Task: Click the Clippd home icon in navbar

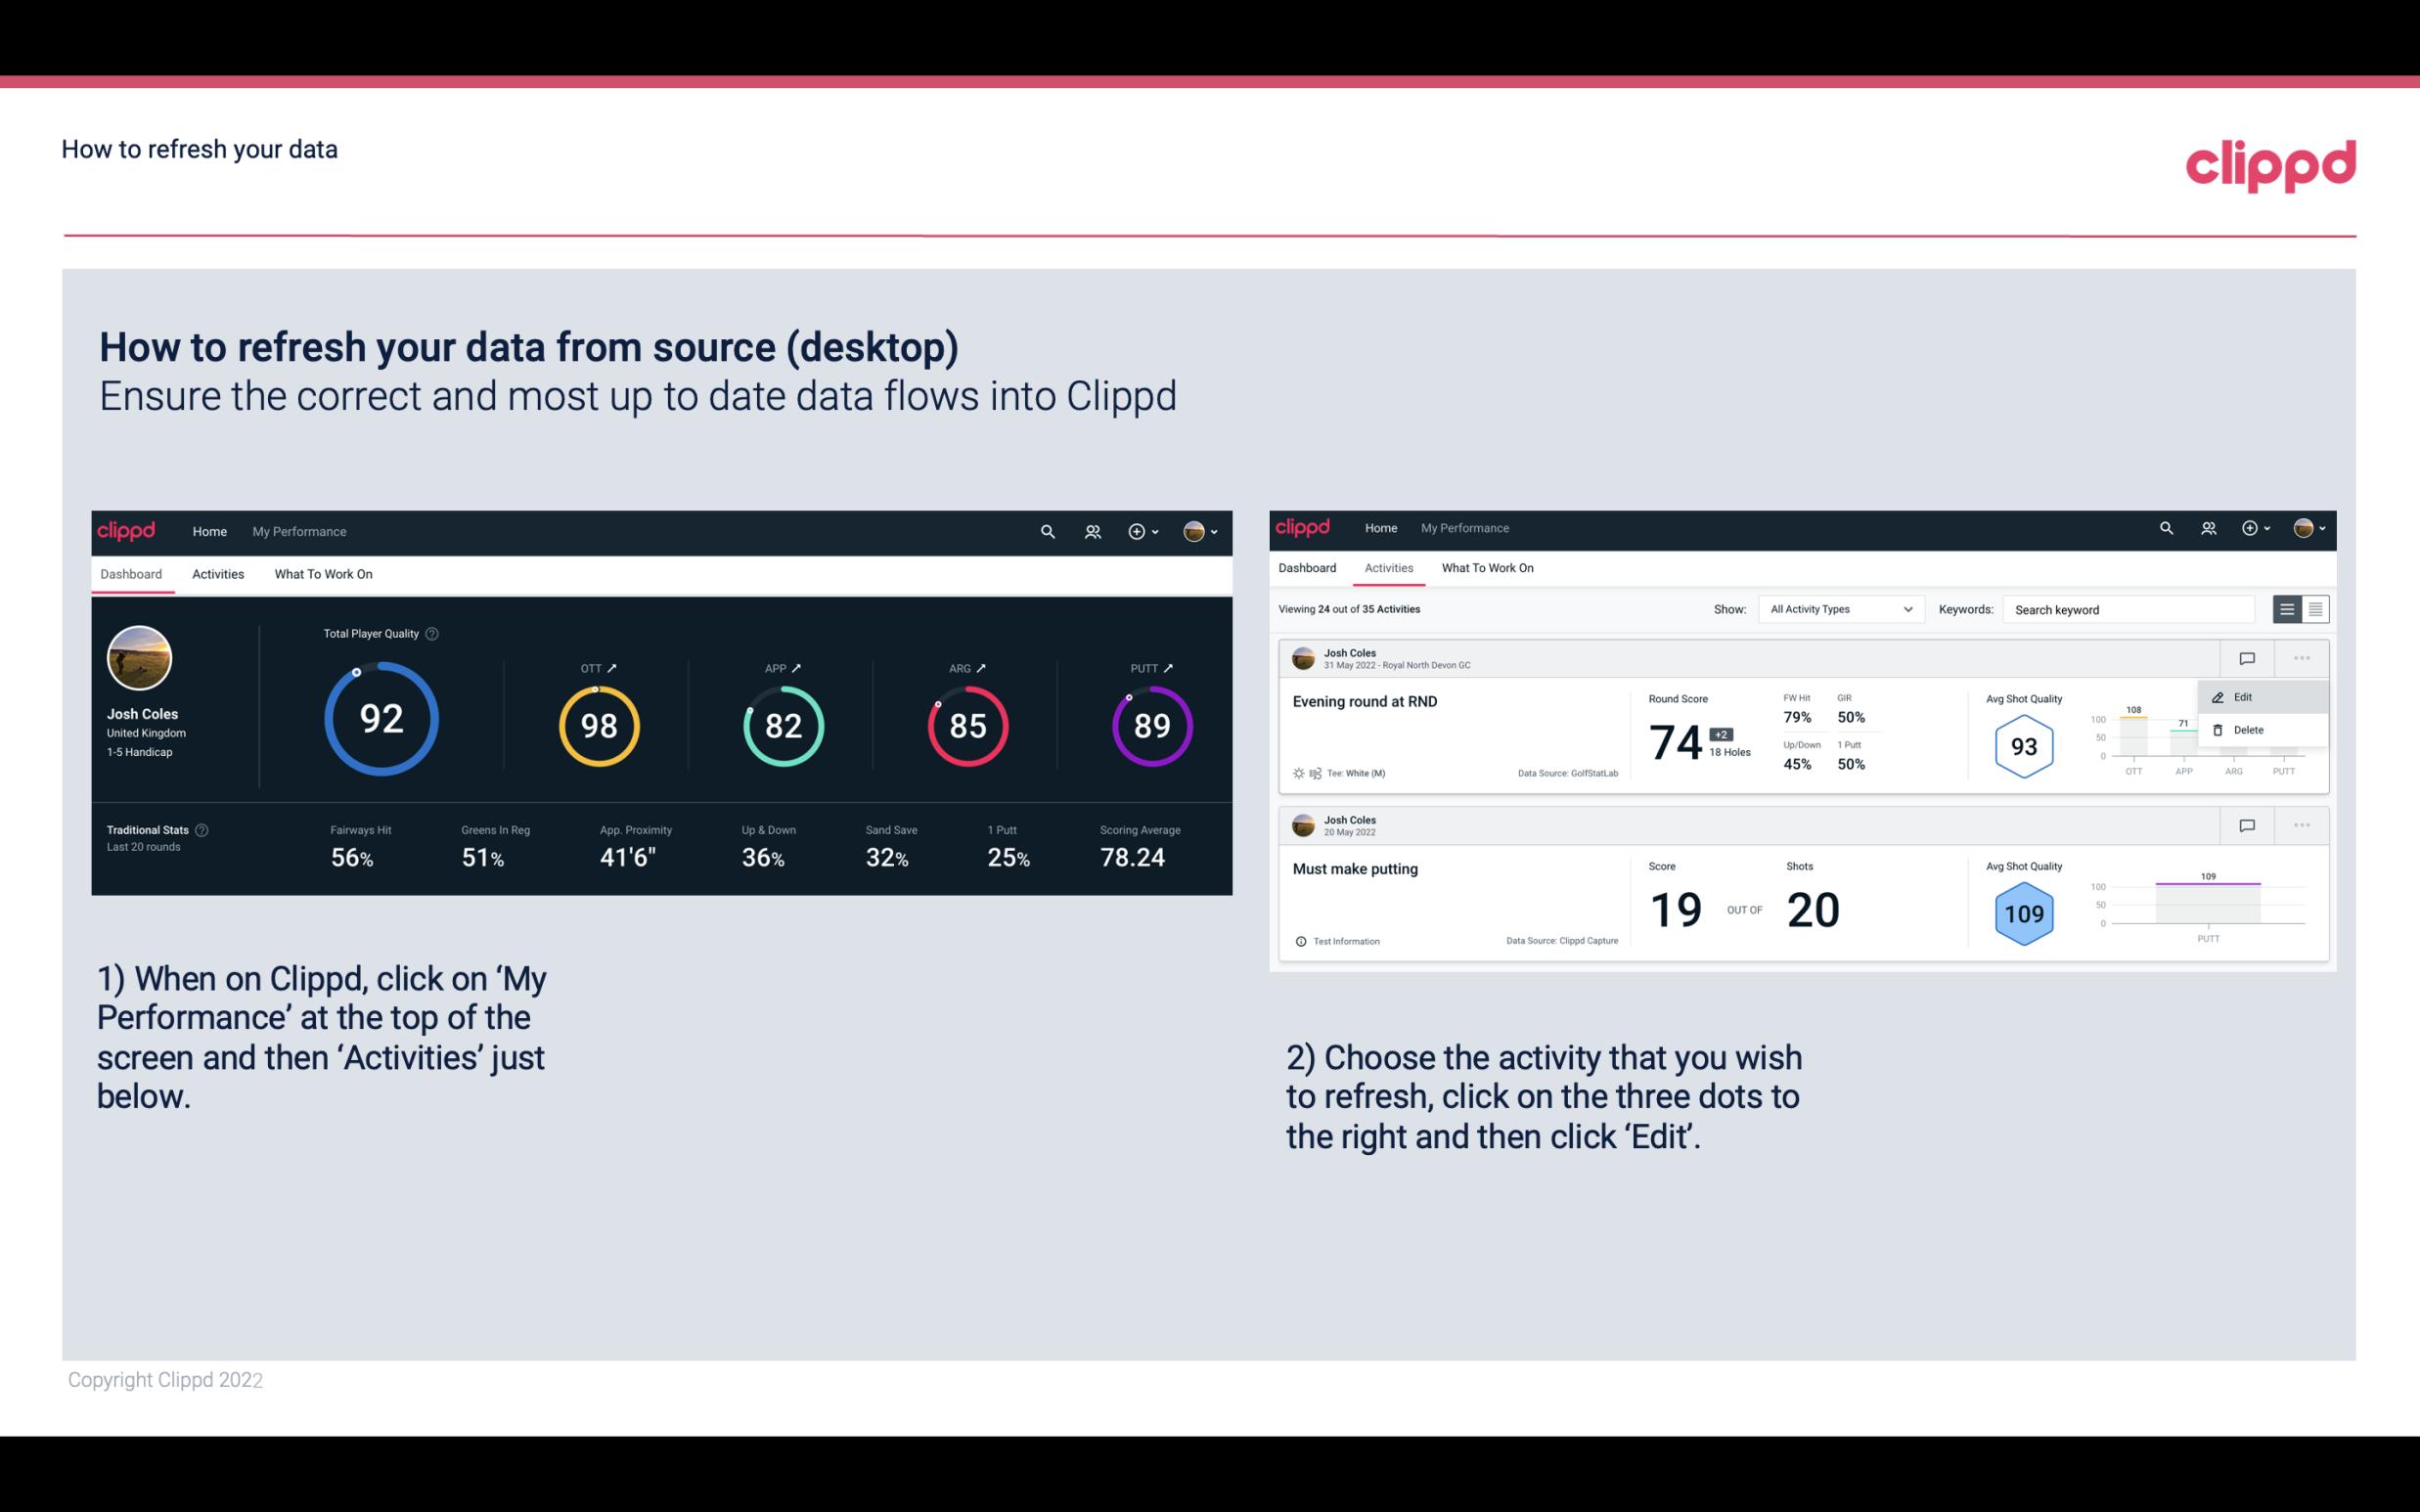Action: coord(127,529)
